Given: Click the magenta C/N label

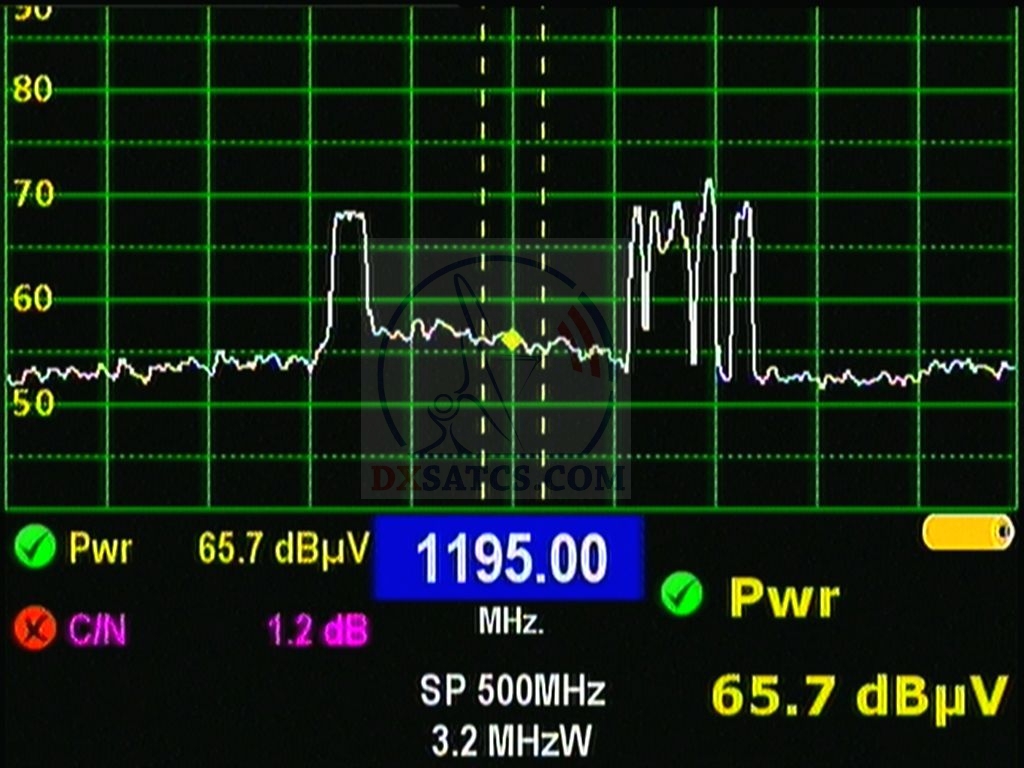Looking at the screenshot, I should tap(97, 631).
